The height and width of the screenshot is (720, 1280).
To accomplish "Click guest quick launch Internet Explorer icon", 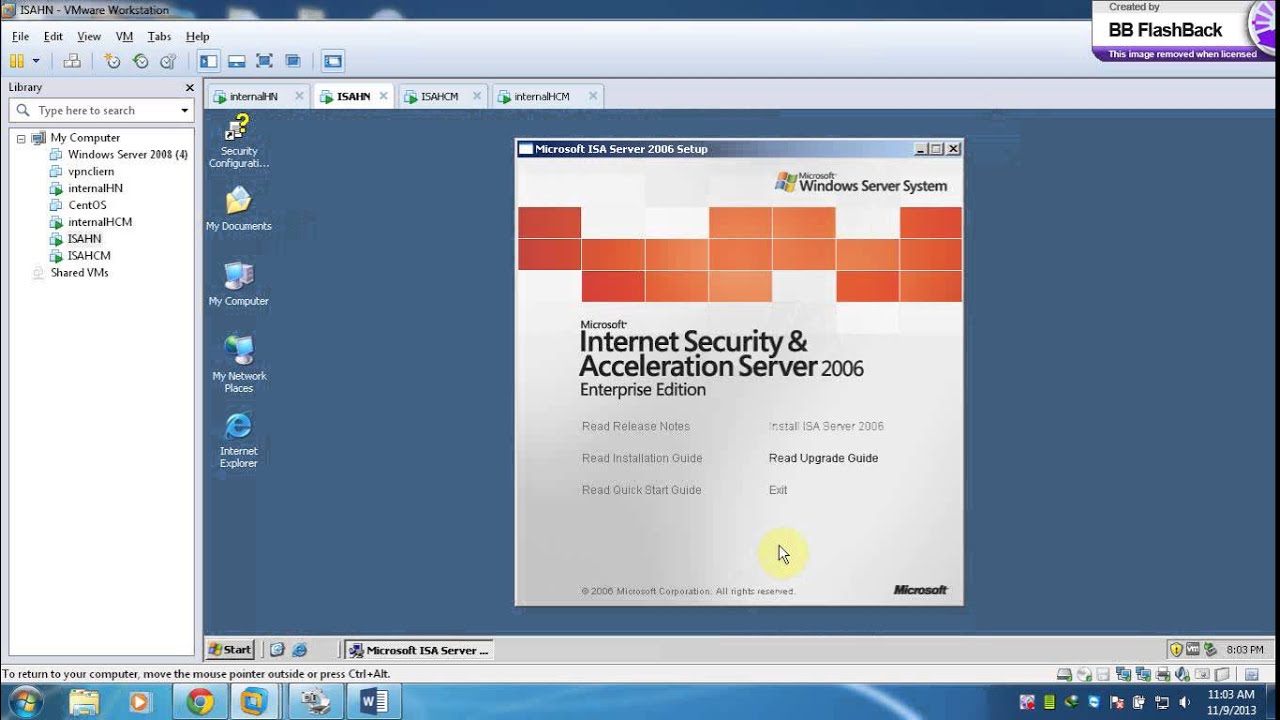I will [x=299, y=650].
